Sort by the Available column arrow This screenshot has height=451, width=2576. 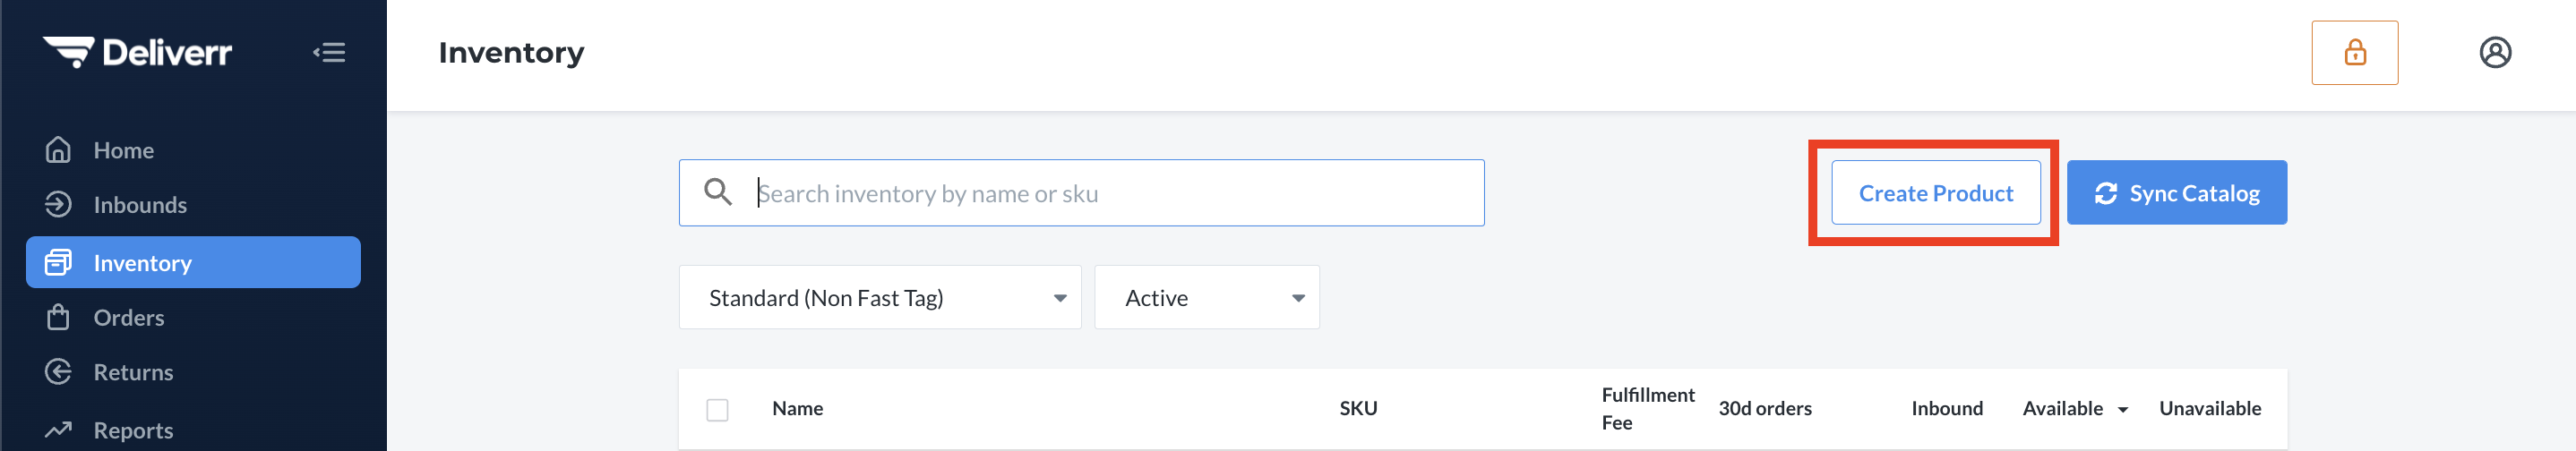pyautogui.click(x=2122, y=410)
